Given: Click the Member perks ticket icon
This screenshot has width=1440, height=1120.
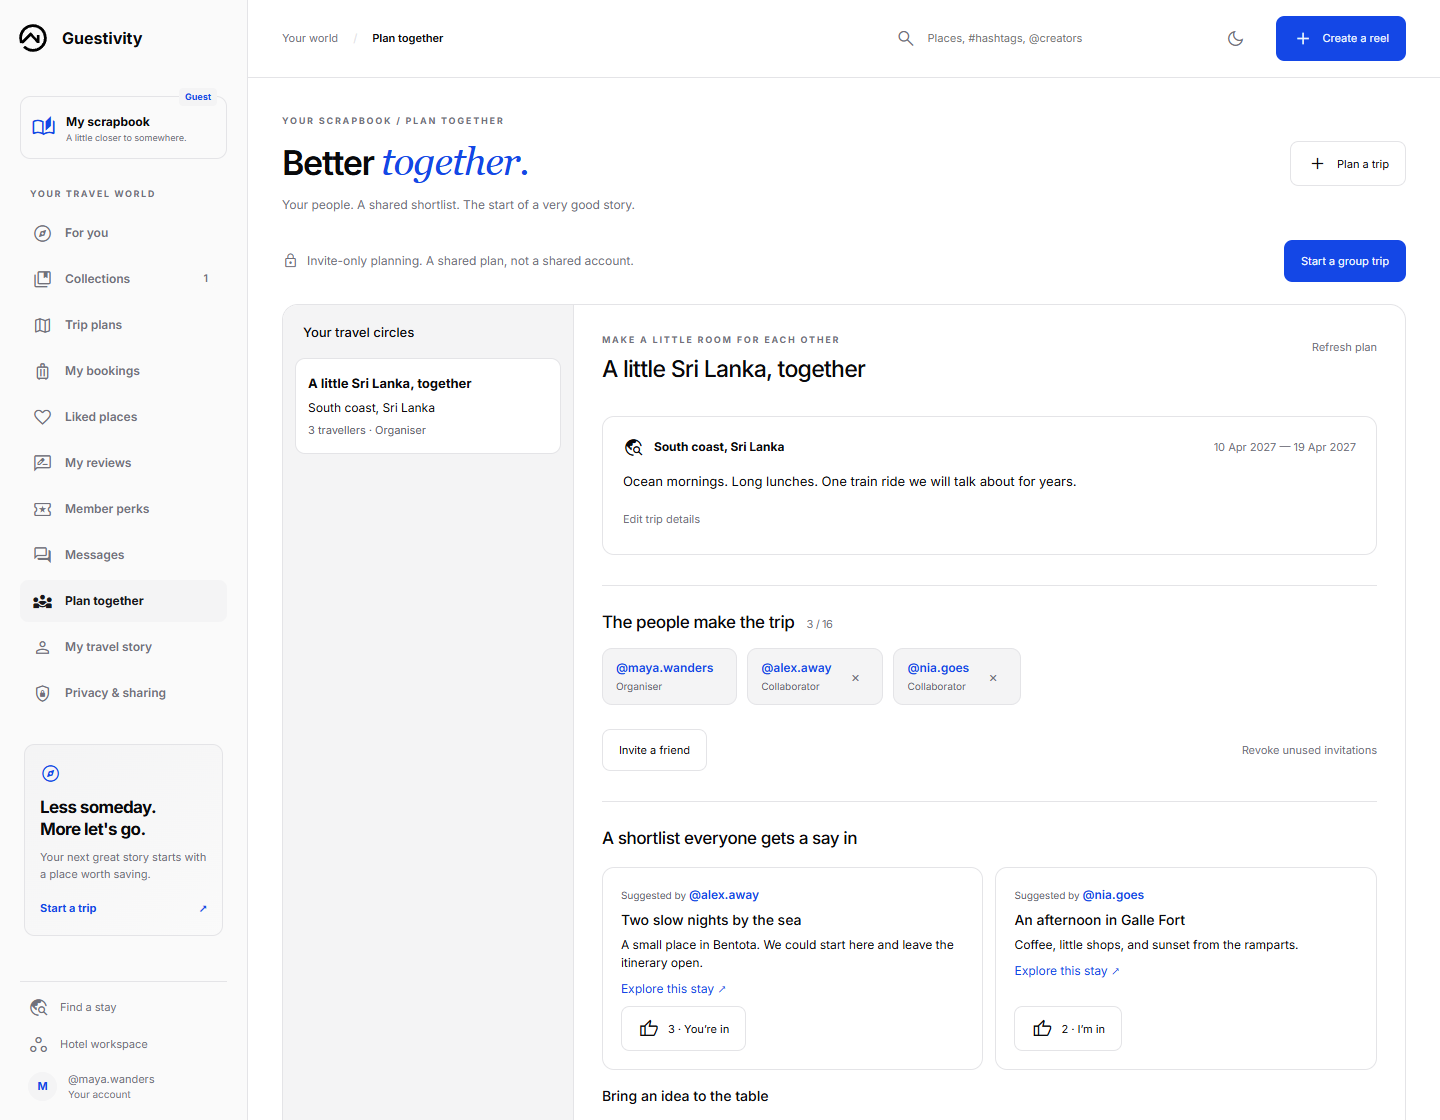Looking at the screenshot, I should (42, 509).
